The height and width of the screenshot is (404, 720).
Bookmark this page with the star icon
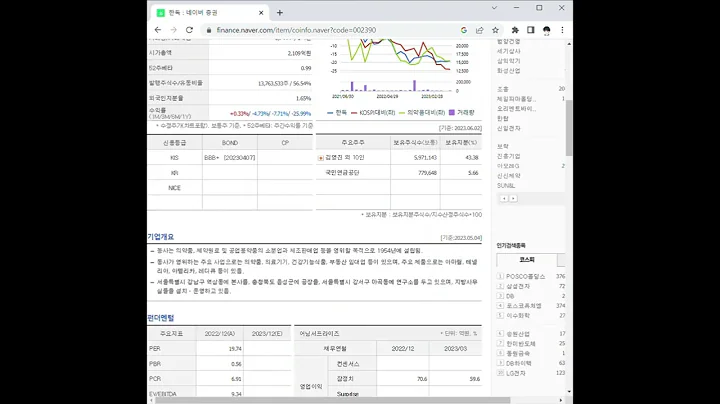click(495, 30)
